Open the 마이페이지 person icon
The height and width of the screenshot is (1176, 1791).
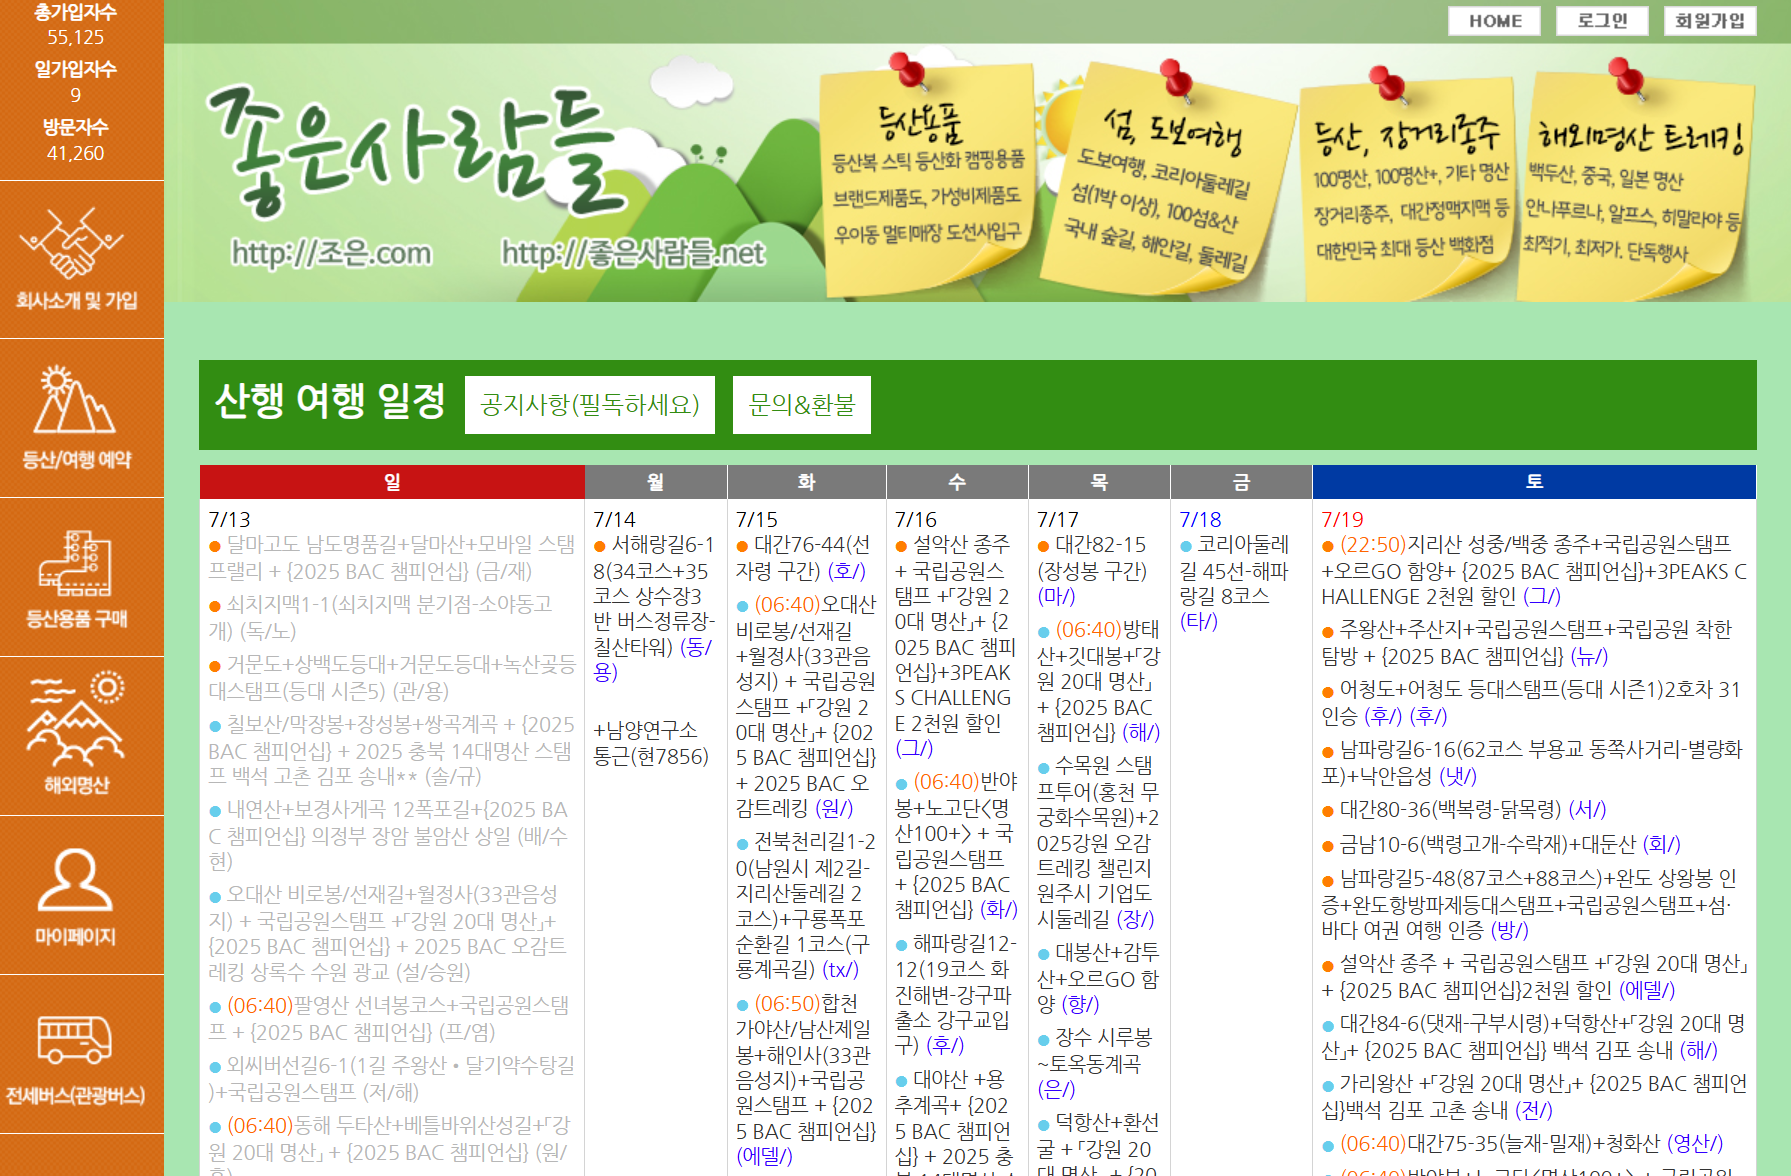coord(76,895)
